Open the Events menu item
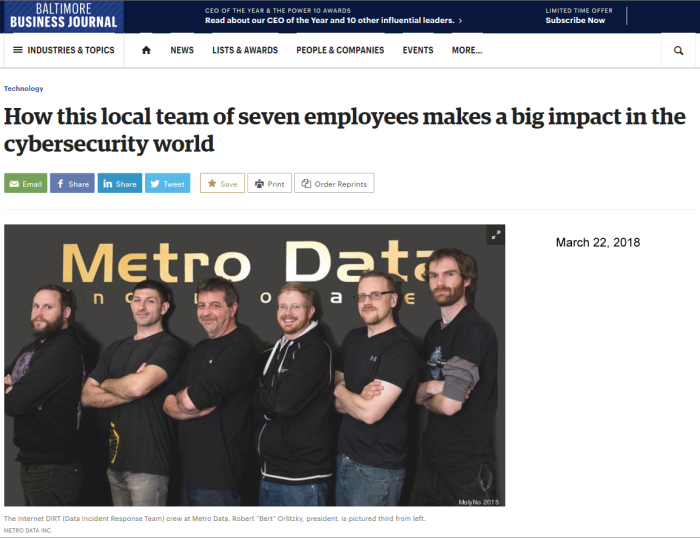 tap(418, 50)
